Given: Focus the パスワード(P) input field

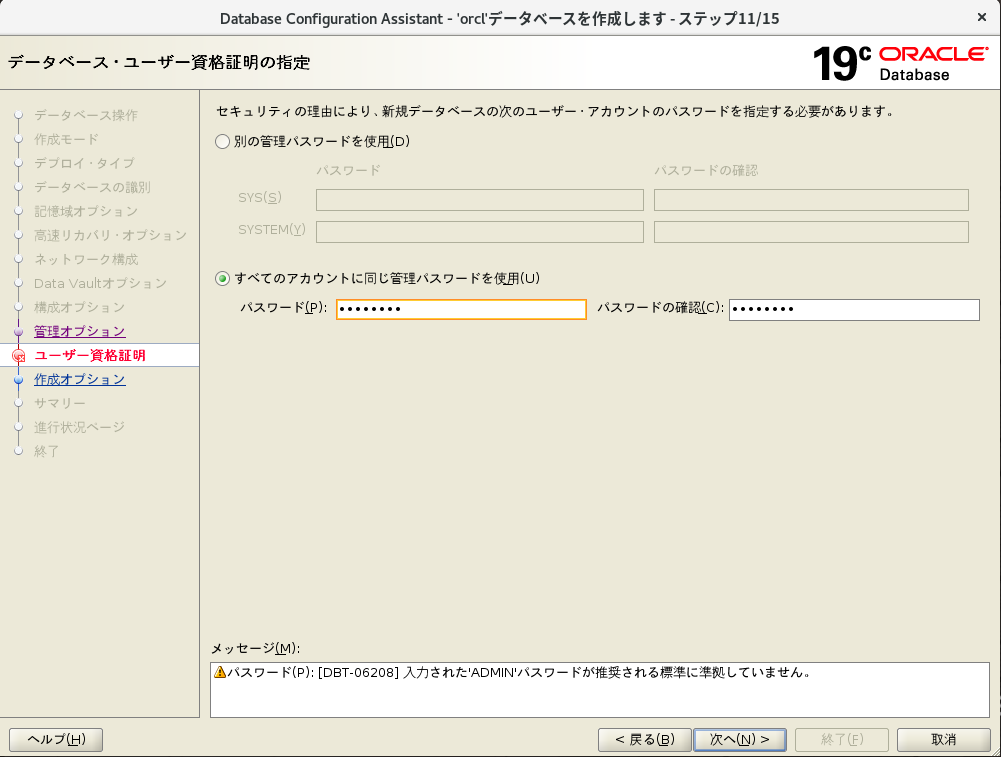Looking at the screenshot, I should click(x=461, y=310).
